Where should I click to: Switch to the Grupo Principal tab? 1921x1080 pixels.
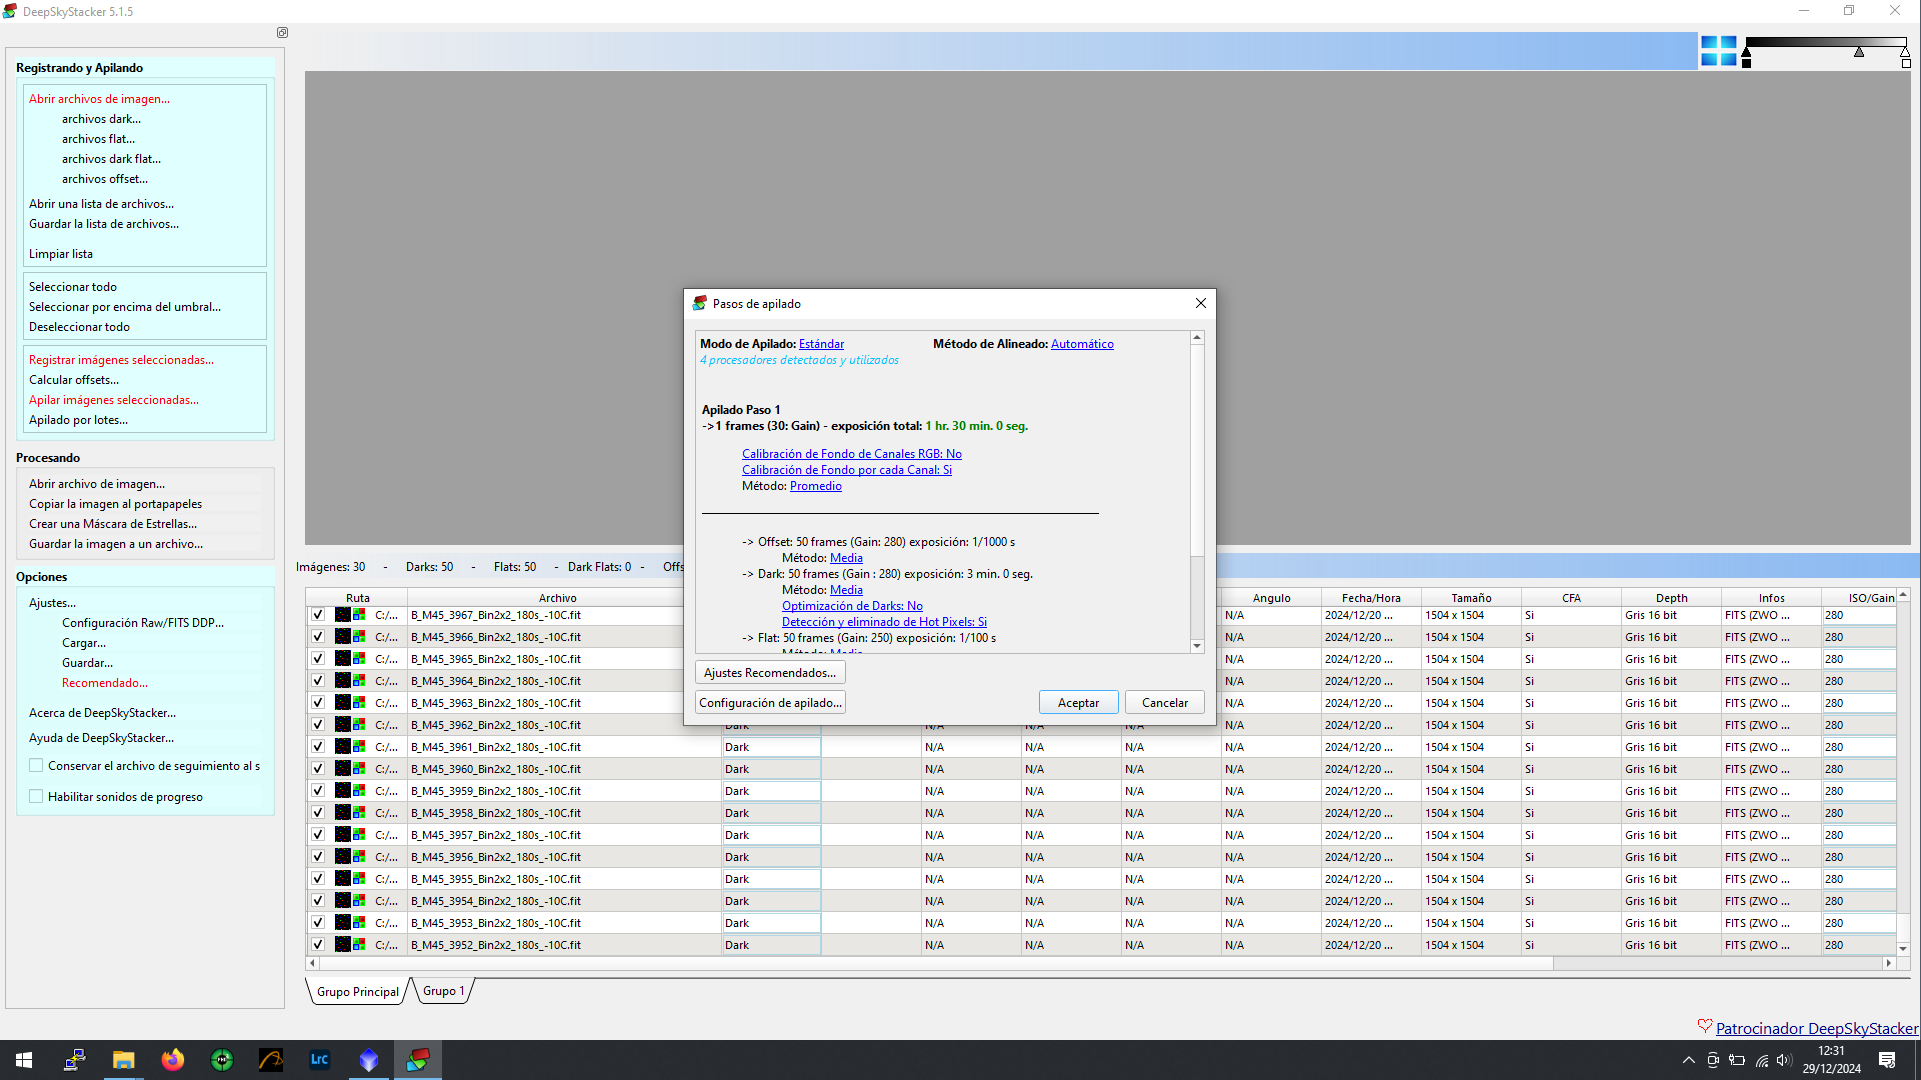[358, 992]
